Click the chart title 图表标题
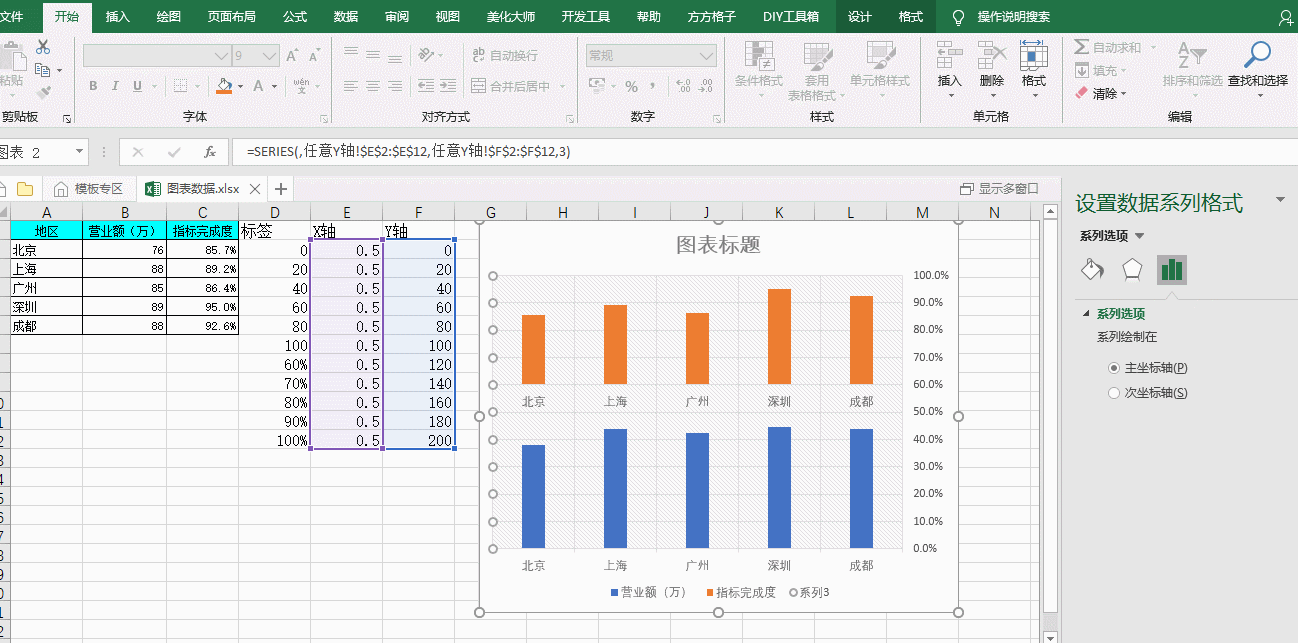The height and width of the screenshot is (643, 1298). click(718, 245)
